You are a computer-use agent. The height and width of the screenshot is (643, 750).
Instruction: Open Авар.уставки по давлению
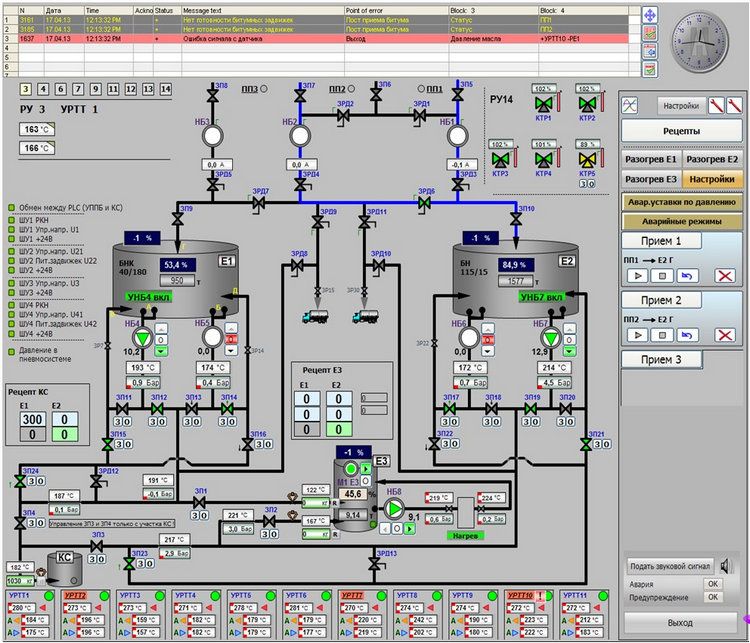click(682, 202)
